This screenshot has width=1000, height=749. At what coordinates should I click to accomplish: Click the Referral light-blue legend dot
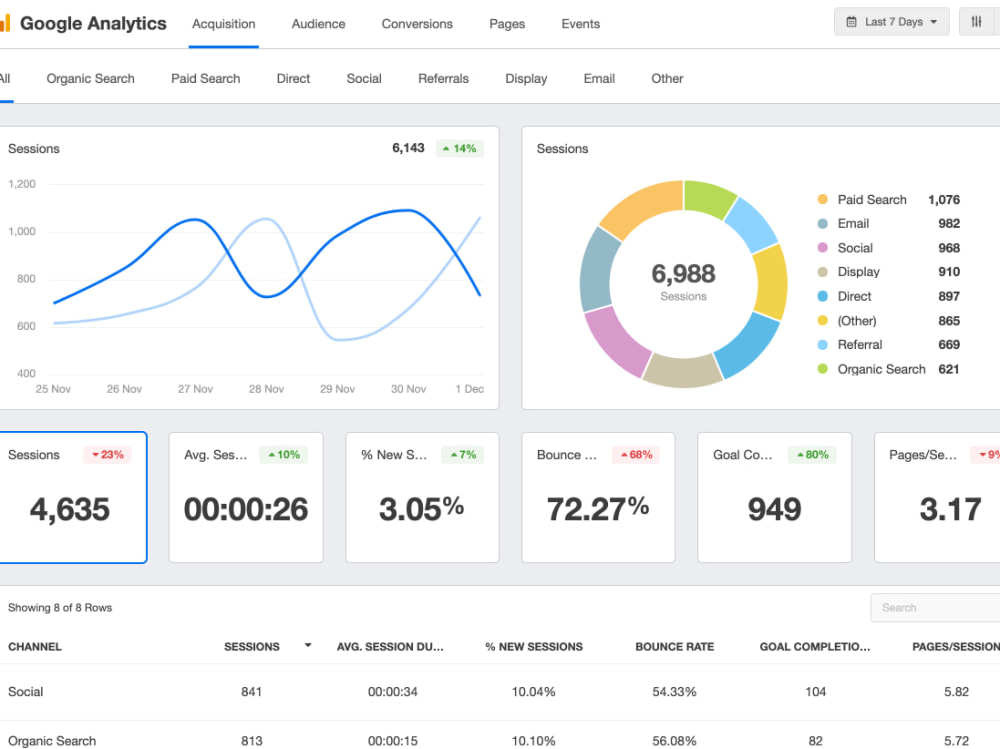[823, 345]
